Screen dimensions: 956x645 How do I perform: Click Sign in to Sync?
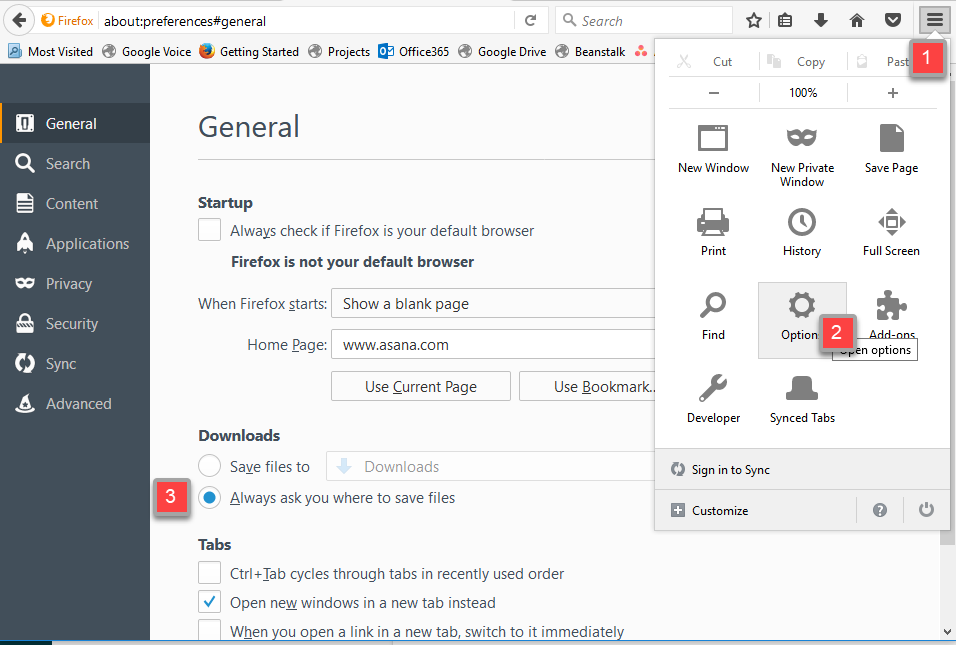pos(730,470)
